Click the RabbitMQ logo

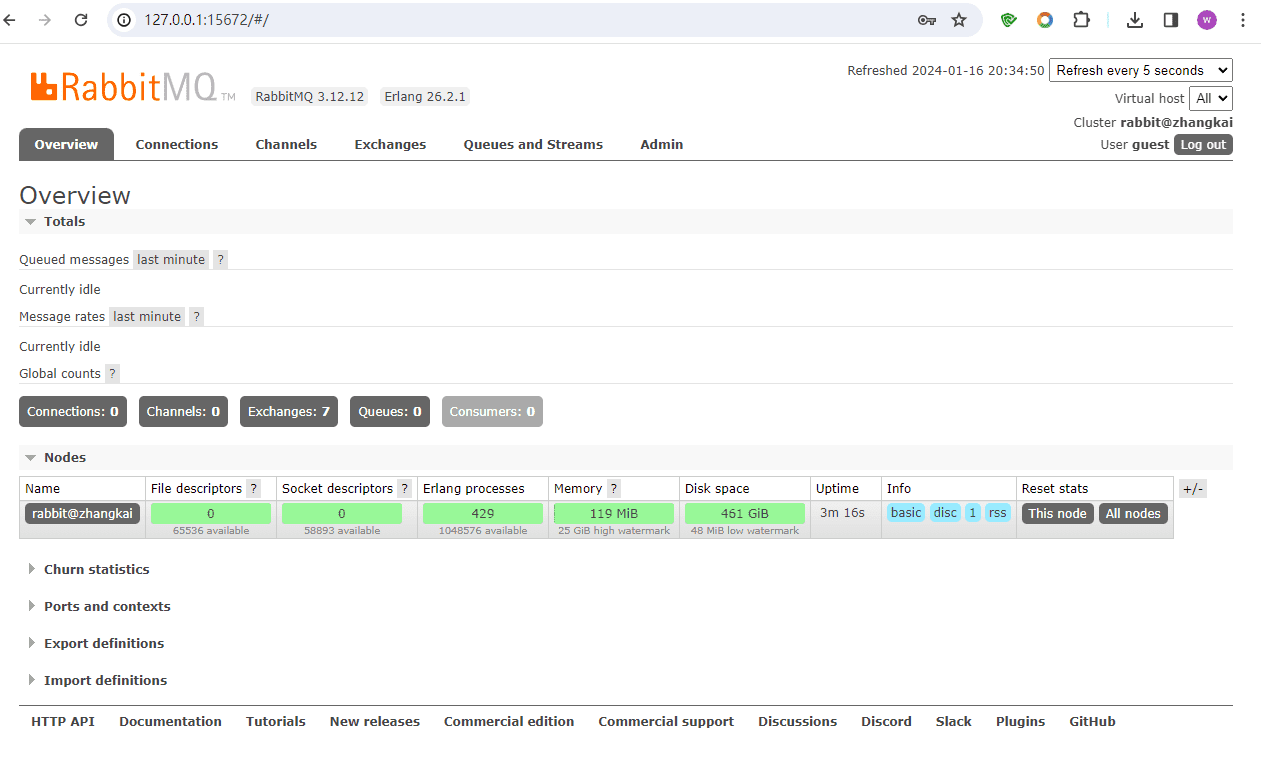tap(133, 87)
